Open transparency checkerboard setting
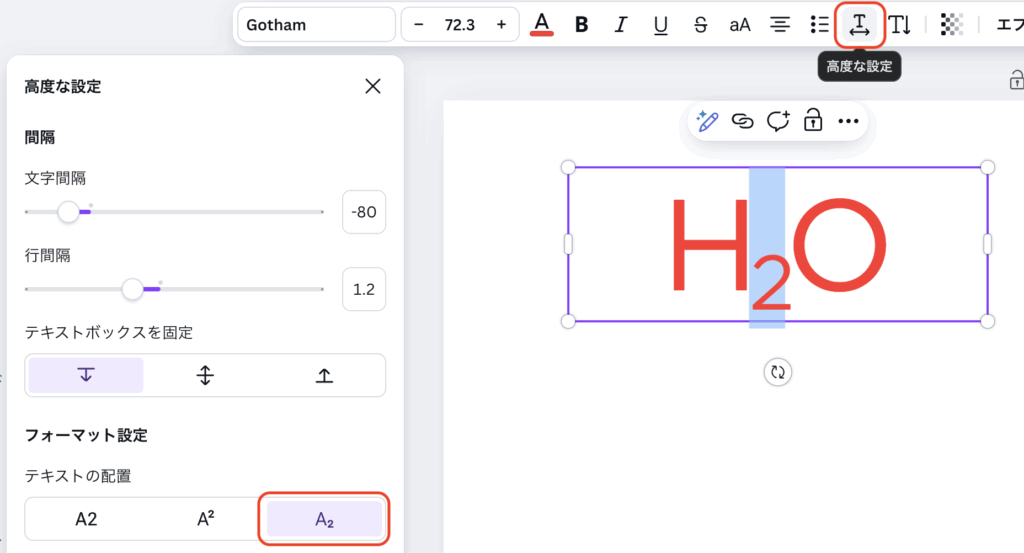The width and height of the screenshot is (1024, 553). pos(952,25)
